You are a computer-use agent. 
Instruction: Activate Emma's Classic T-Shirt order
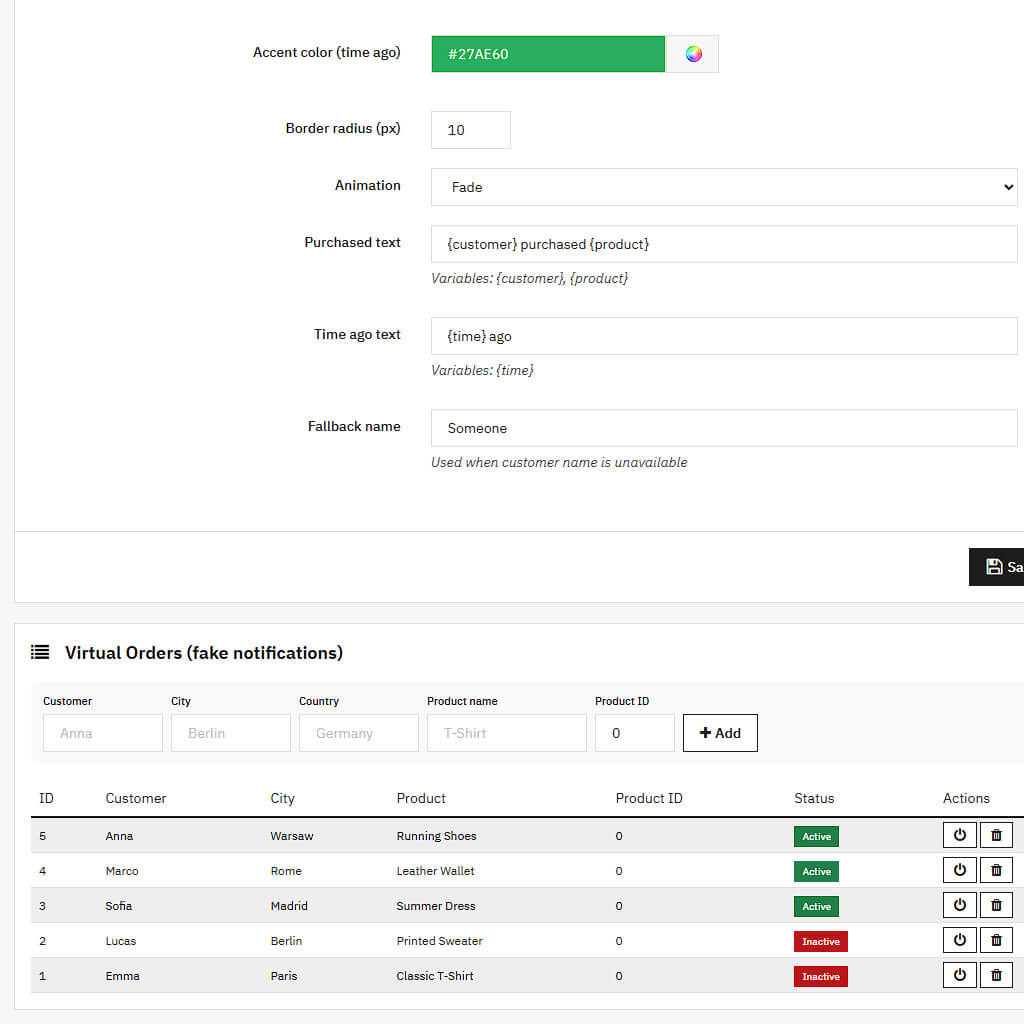pyautogui.click(x=960, y=975)
